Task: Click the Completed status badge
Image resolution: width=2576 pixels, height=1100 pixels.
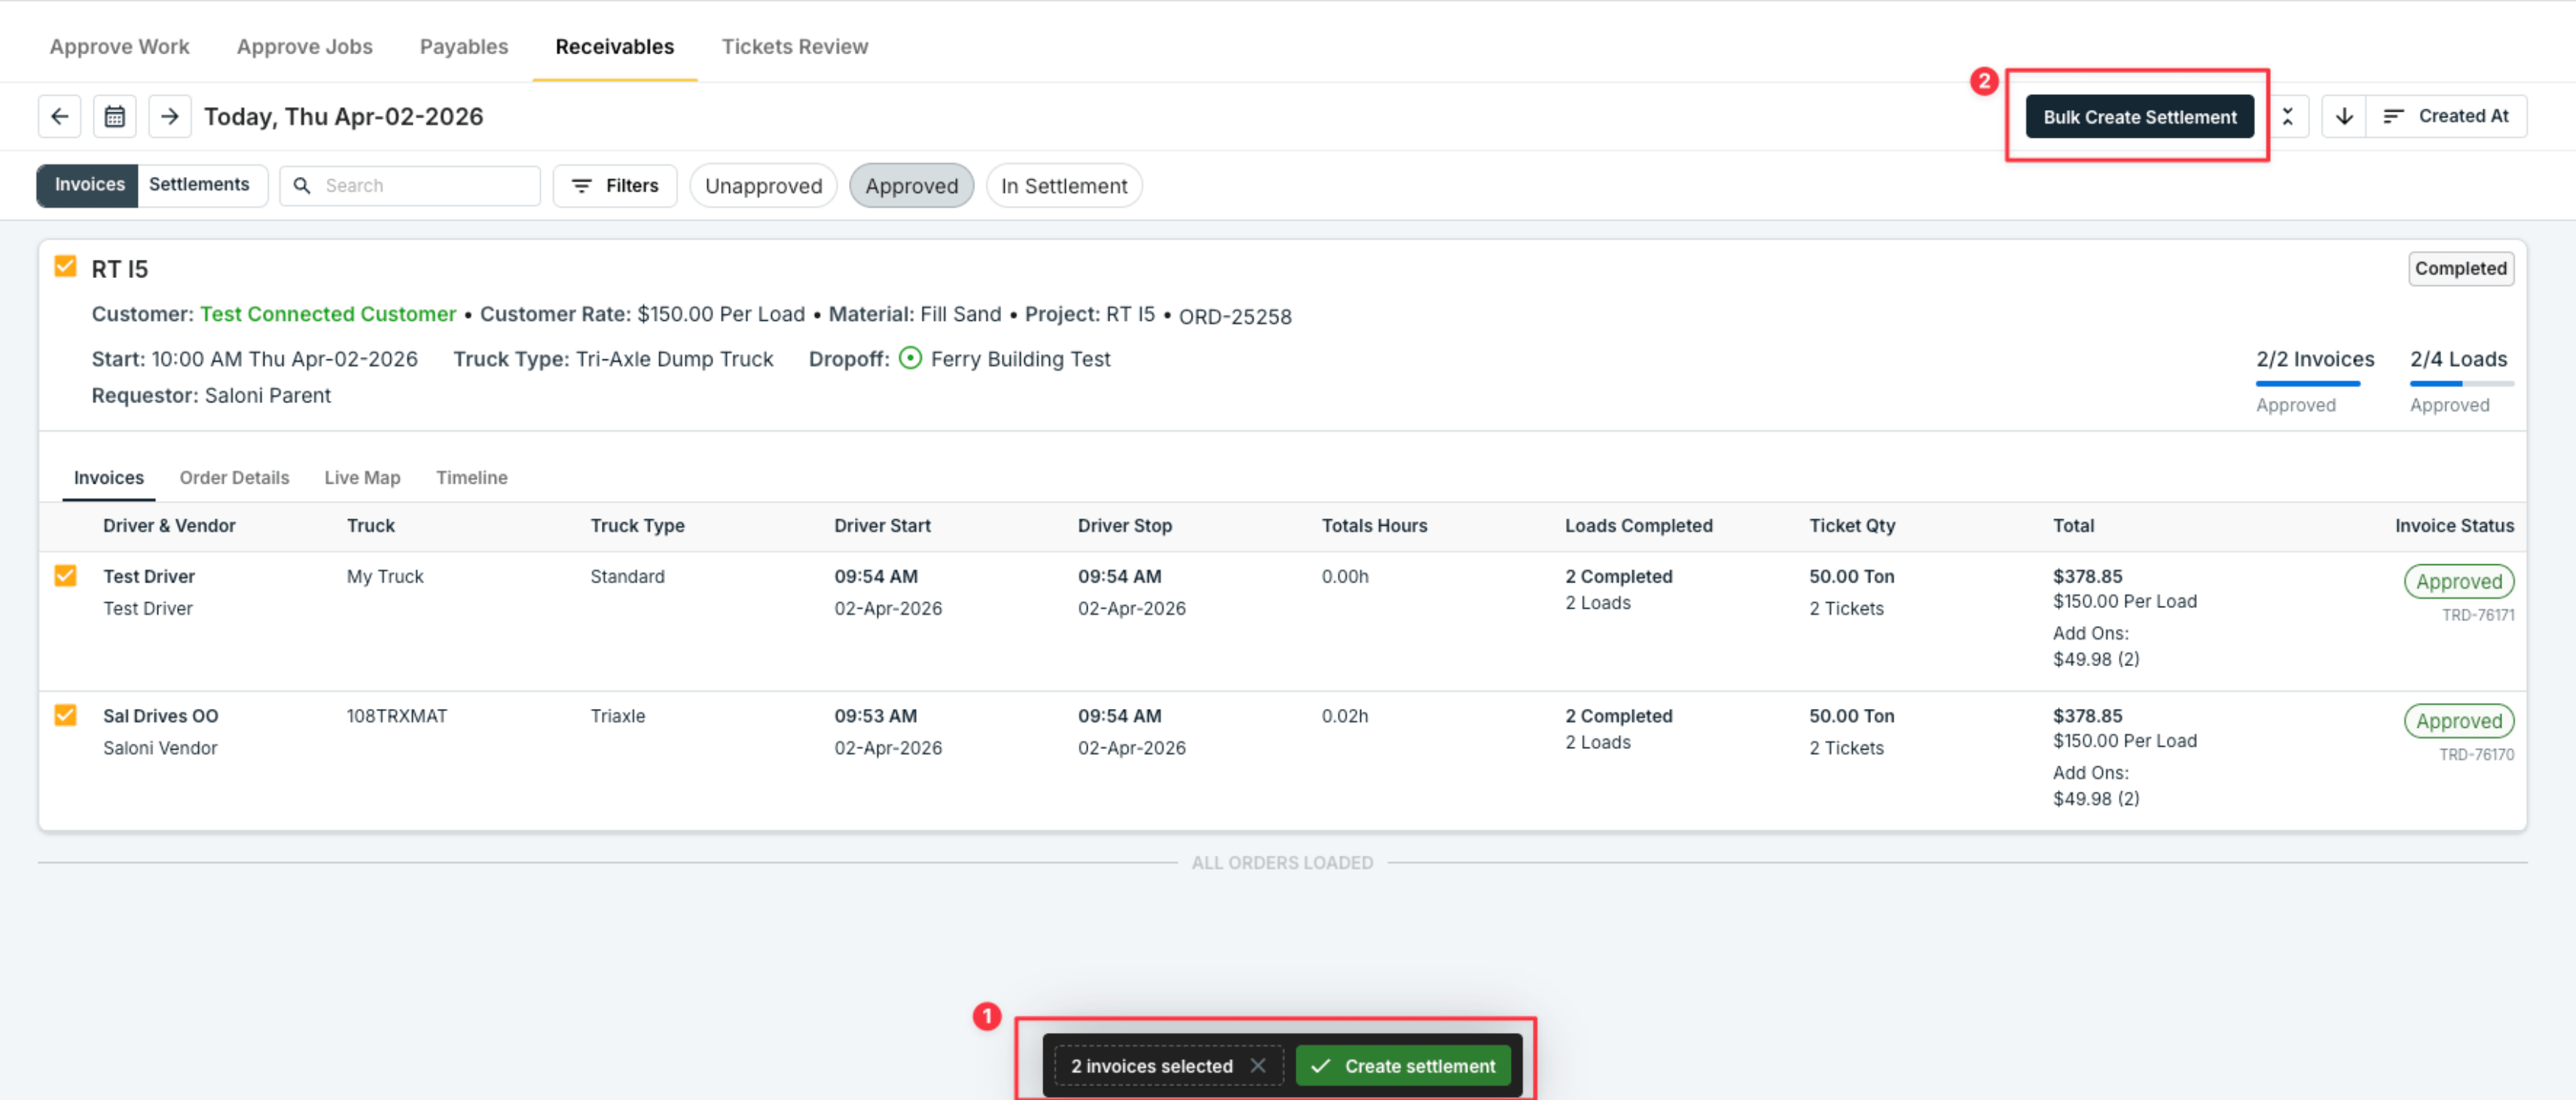Action: click(2460, 268)
